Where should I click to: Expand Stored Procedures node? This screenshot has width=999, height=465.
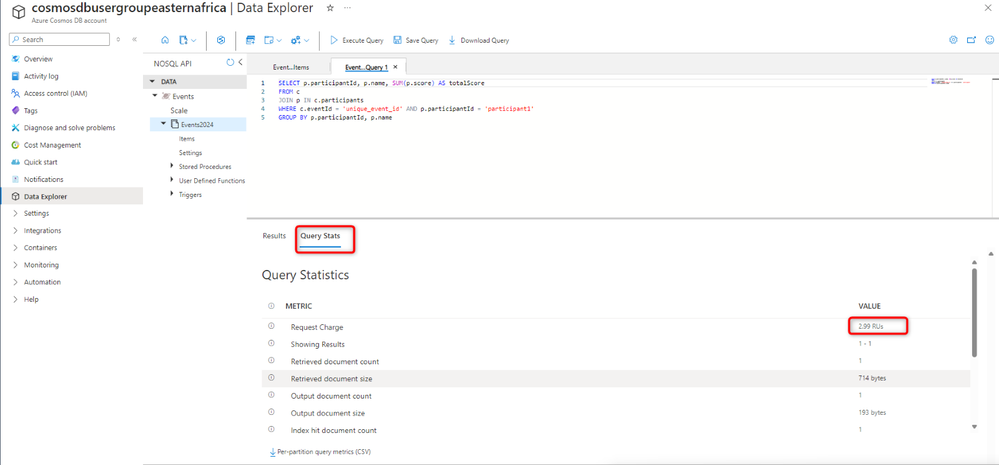[172, 166]
